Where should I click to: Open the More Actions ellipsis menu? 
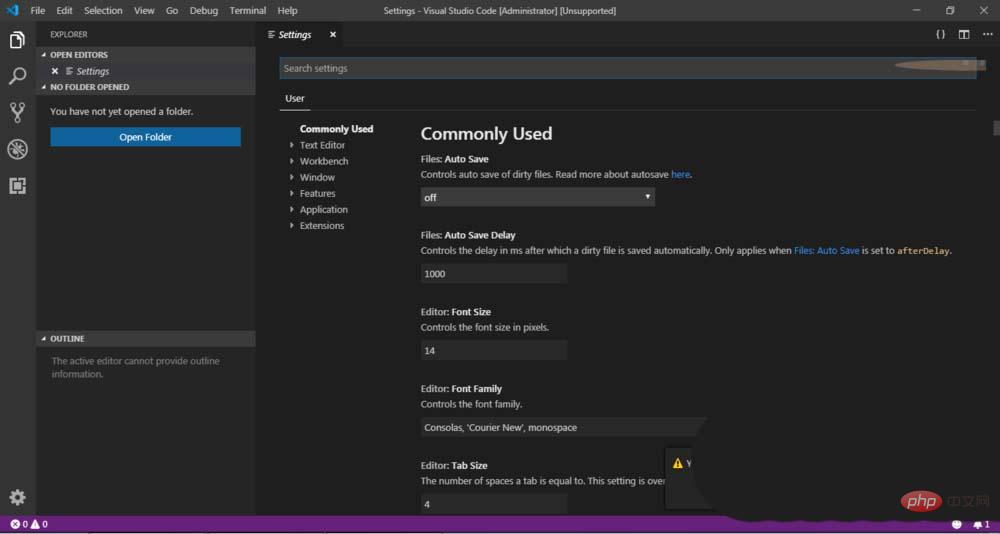(986, 35)
